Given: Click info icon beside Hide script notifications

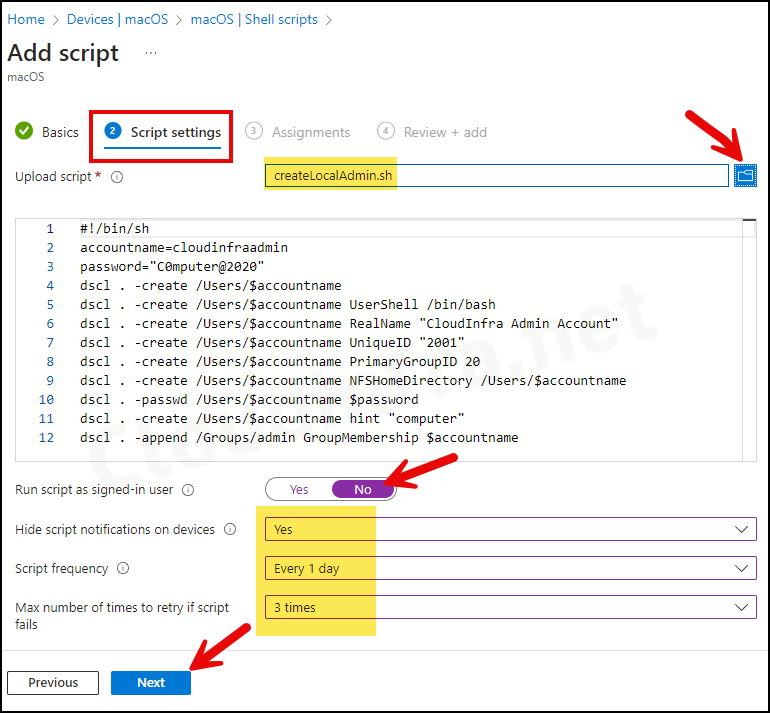Looking at the screenshot, I should (x=230, y=529).
